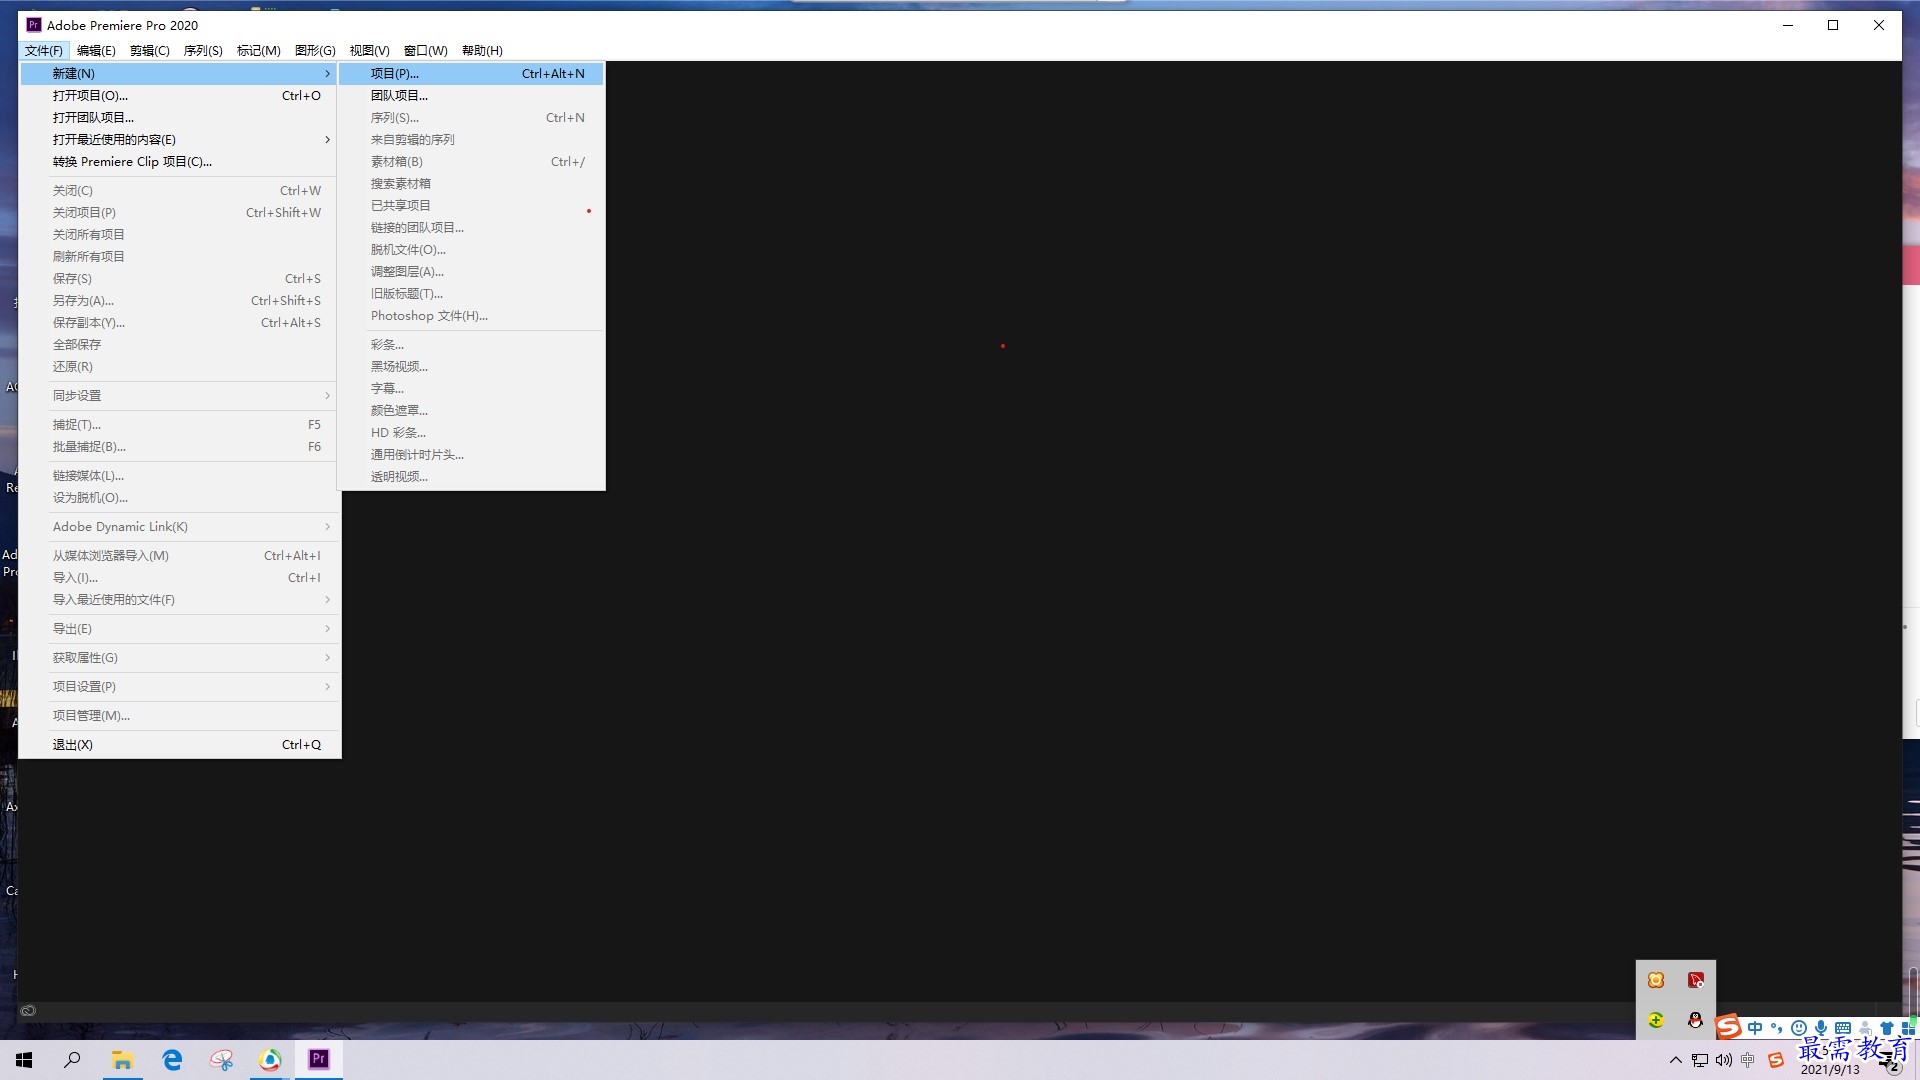Click the Sogou user account icon
The width and height of the screenshot is (1920, 1080).
(1865, 1028)
